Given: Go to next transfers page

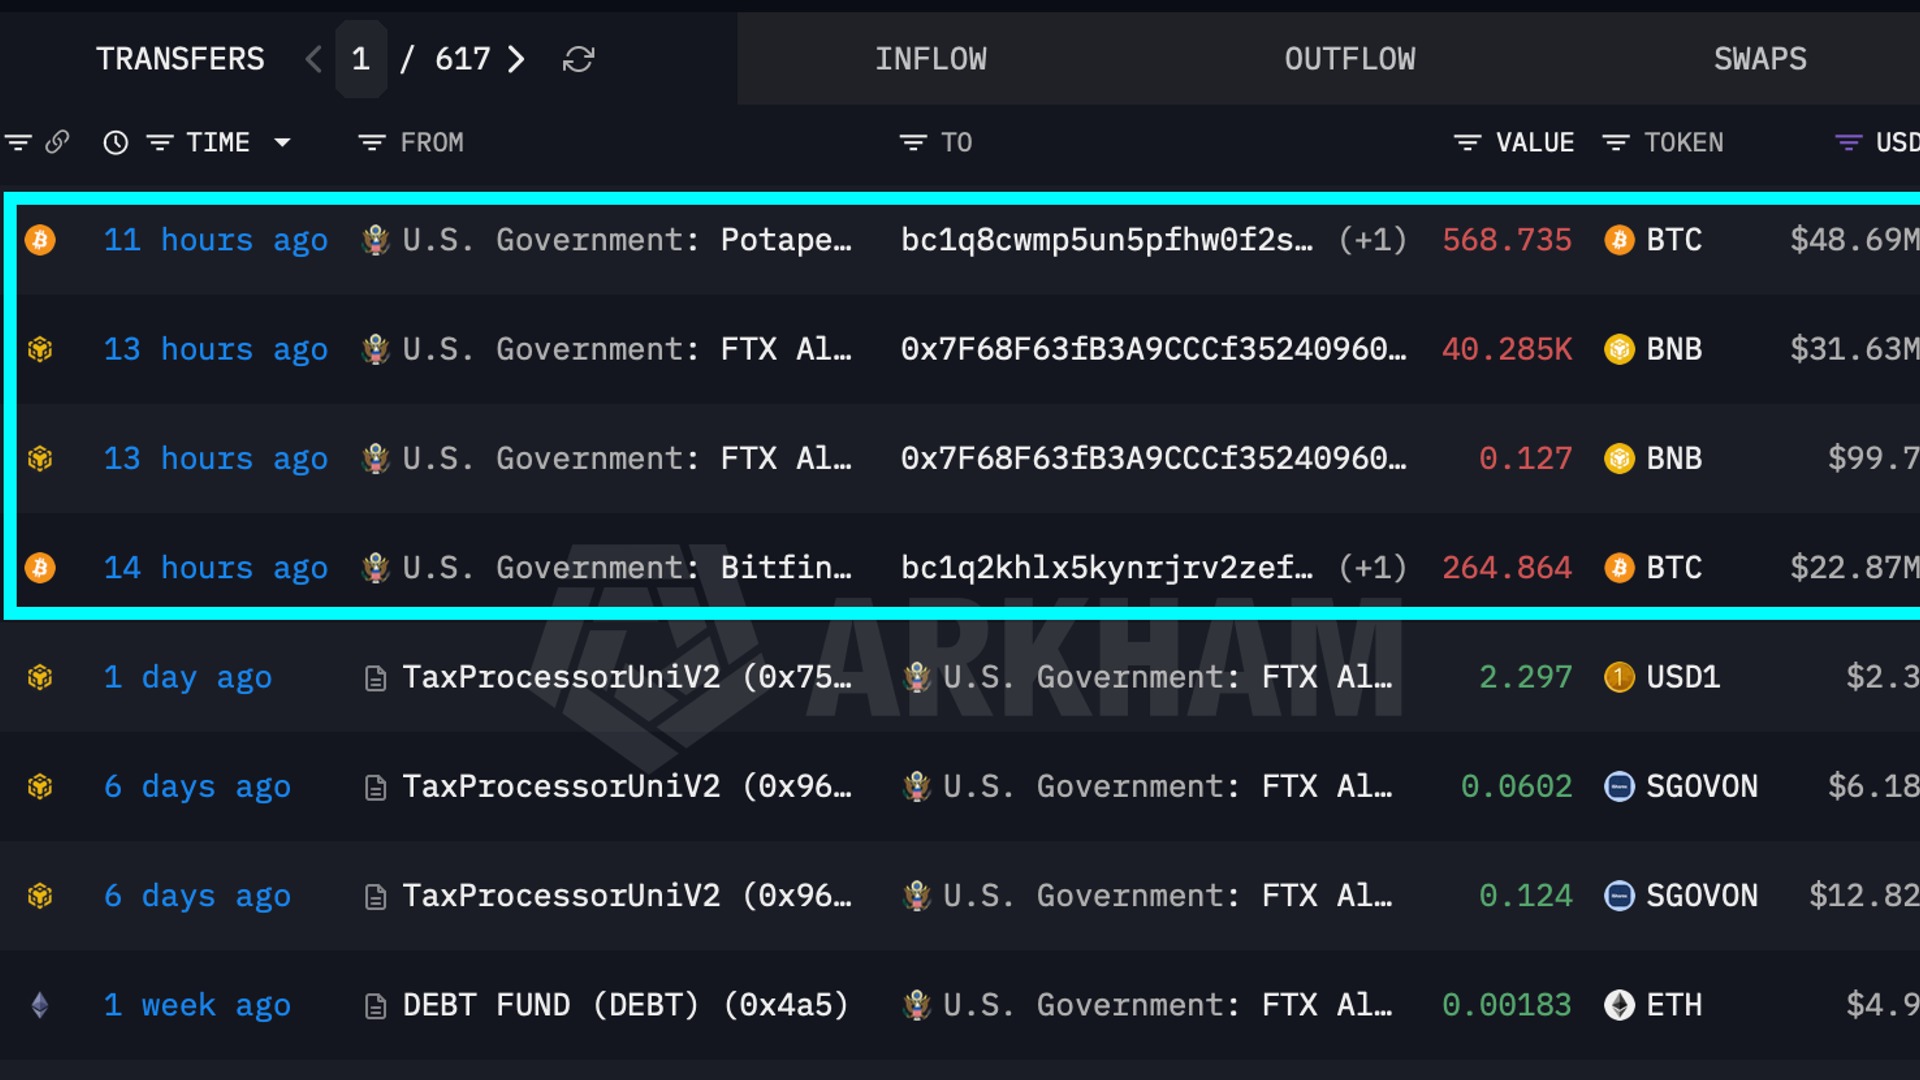Looking at the screenshot, I should click(x=516, y=59).
